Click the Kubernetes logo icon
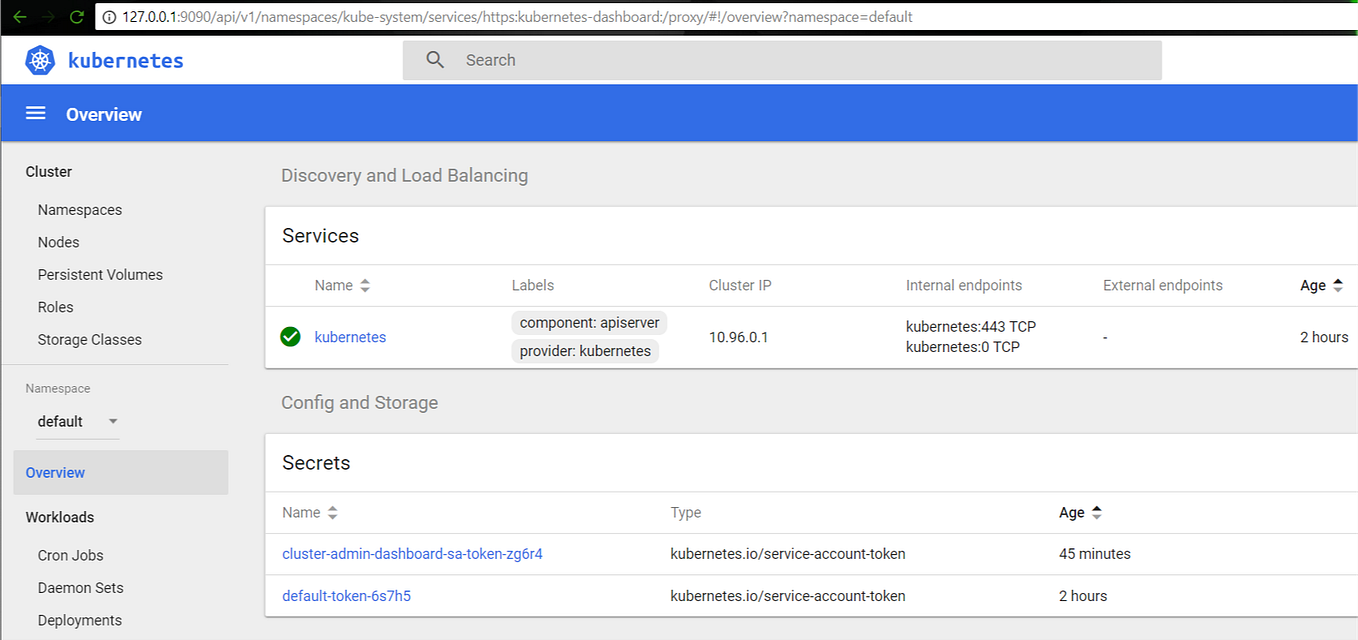 [x=38, y=60]
